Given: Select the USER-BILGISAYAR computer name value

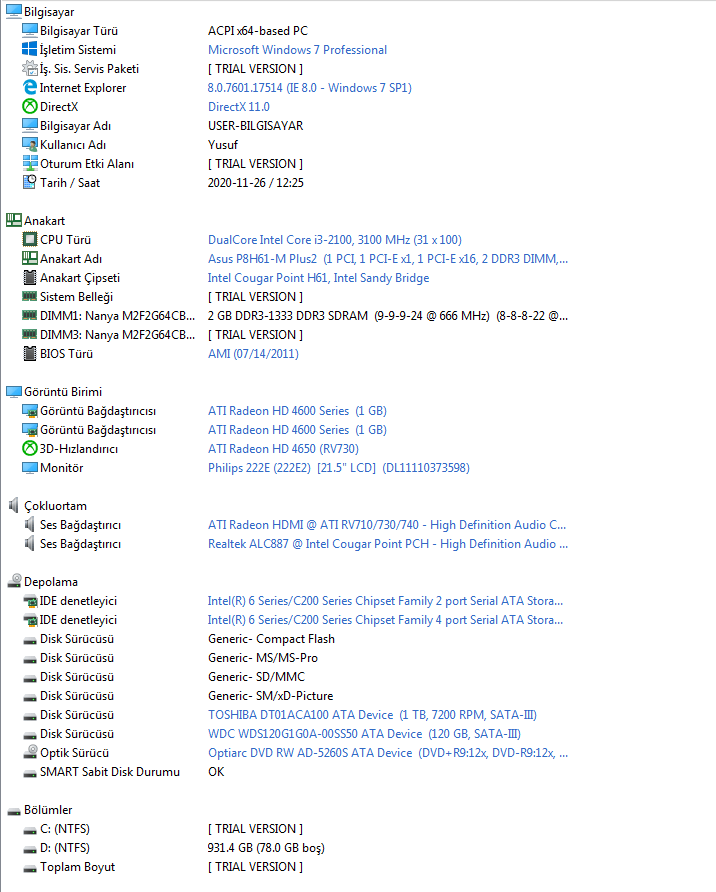Looking at the screenshot, I should click(x=255, y=126).
